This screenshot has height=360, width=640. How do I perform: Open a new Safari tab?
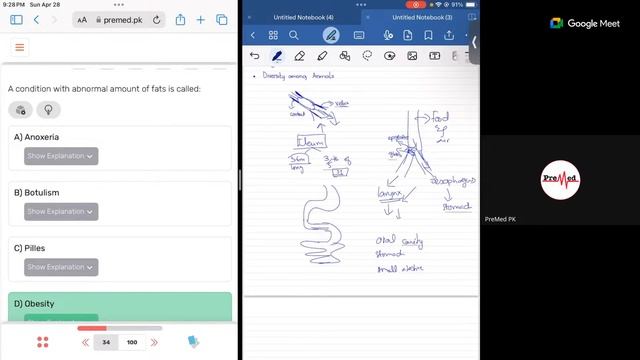[x=200, y=20]
